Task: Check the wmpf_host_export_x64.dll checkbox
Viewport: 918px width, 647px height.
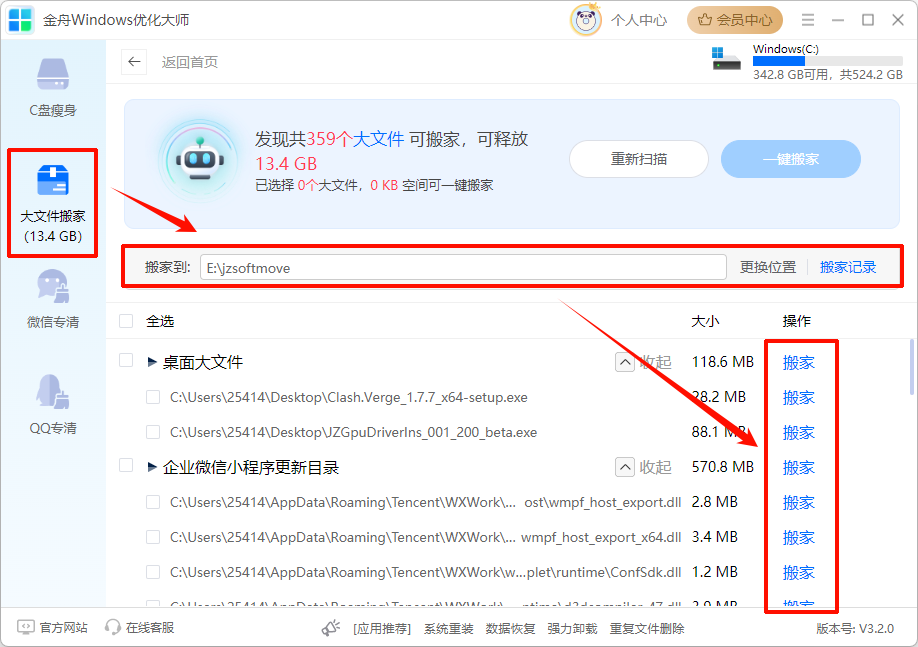Action: pos(153,537)
